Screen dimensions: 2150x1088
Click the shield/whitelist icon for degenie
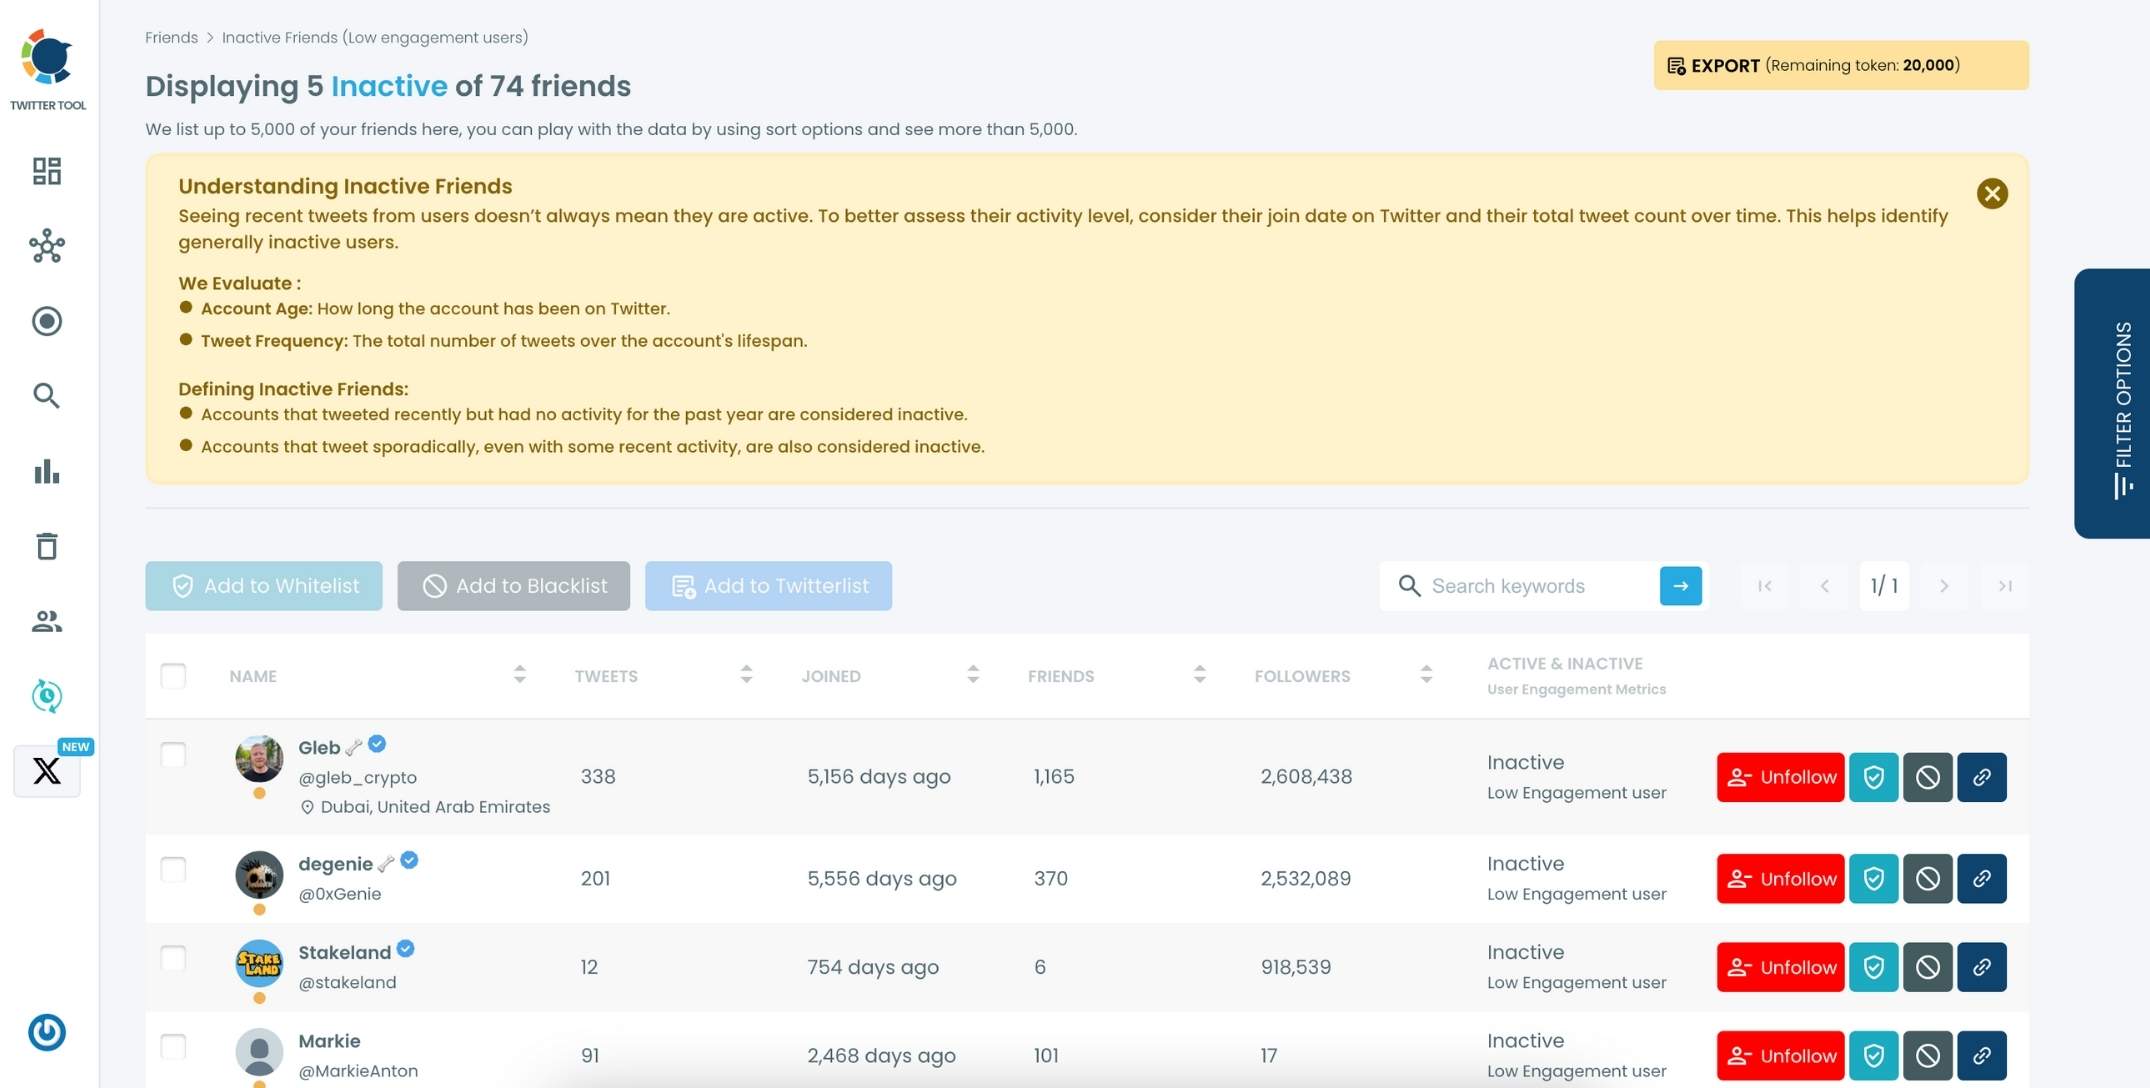pyautogui.click(x=1873, y=878)
